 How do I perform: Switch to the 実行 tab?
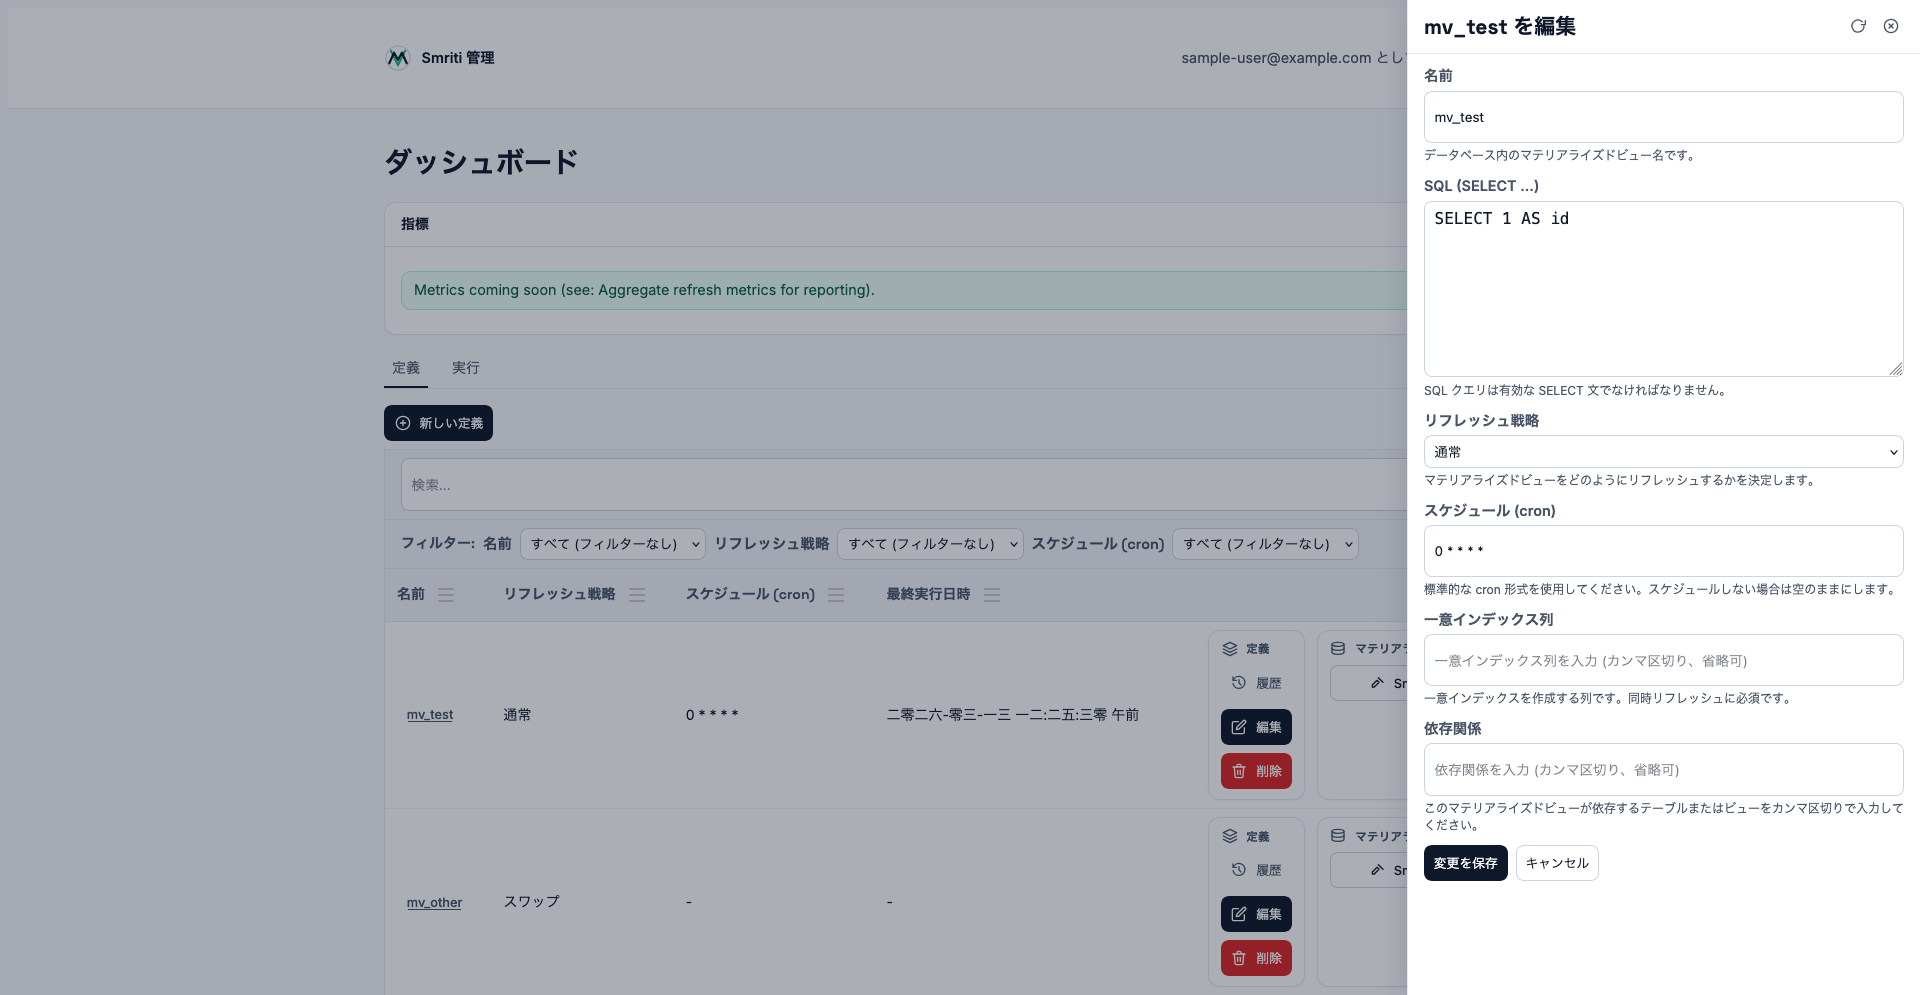tap(465, 368)
